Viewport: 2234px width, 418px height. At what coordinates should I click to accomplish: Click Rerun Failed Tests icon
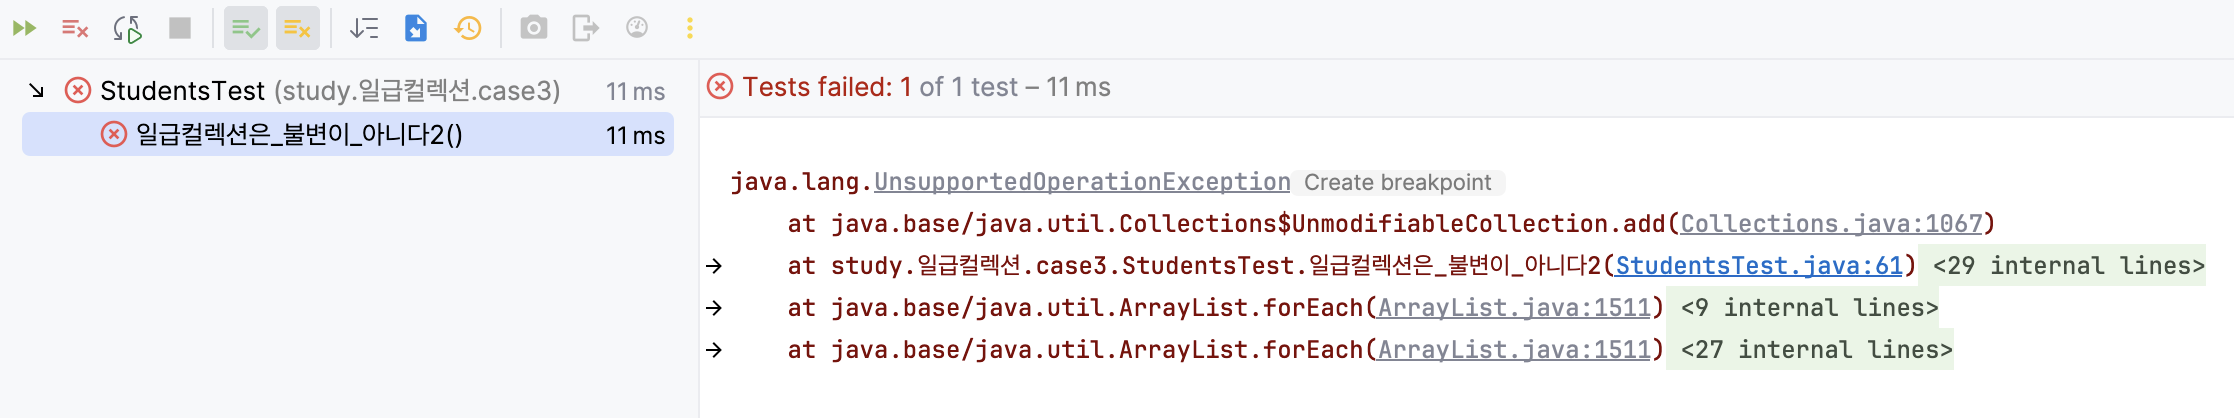[75, 28]
